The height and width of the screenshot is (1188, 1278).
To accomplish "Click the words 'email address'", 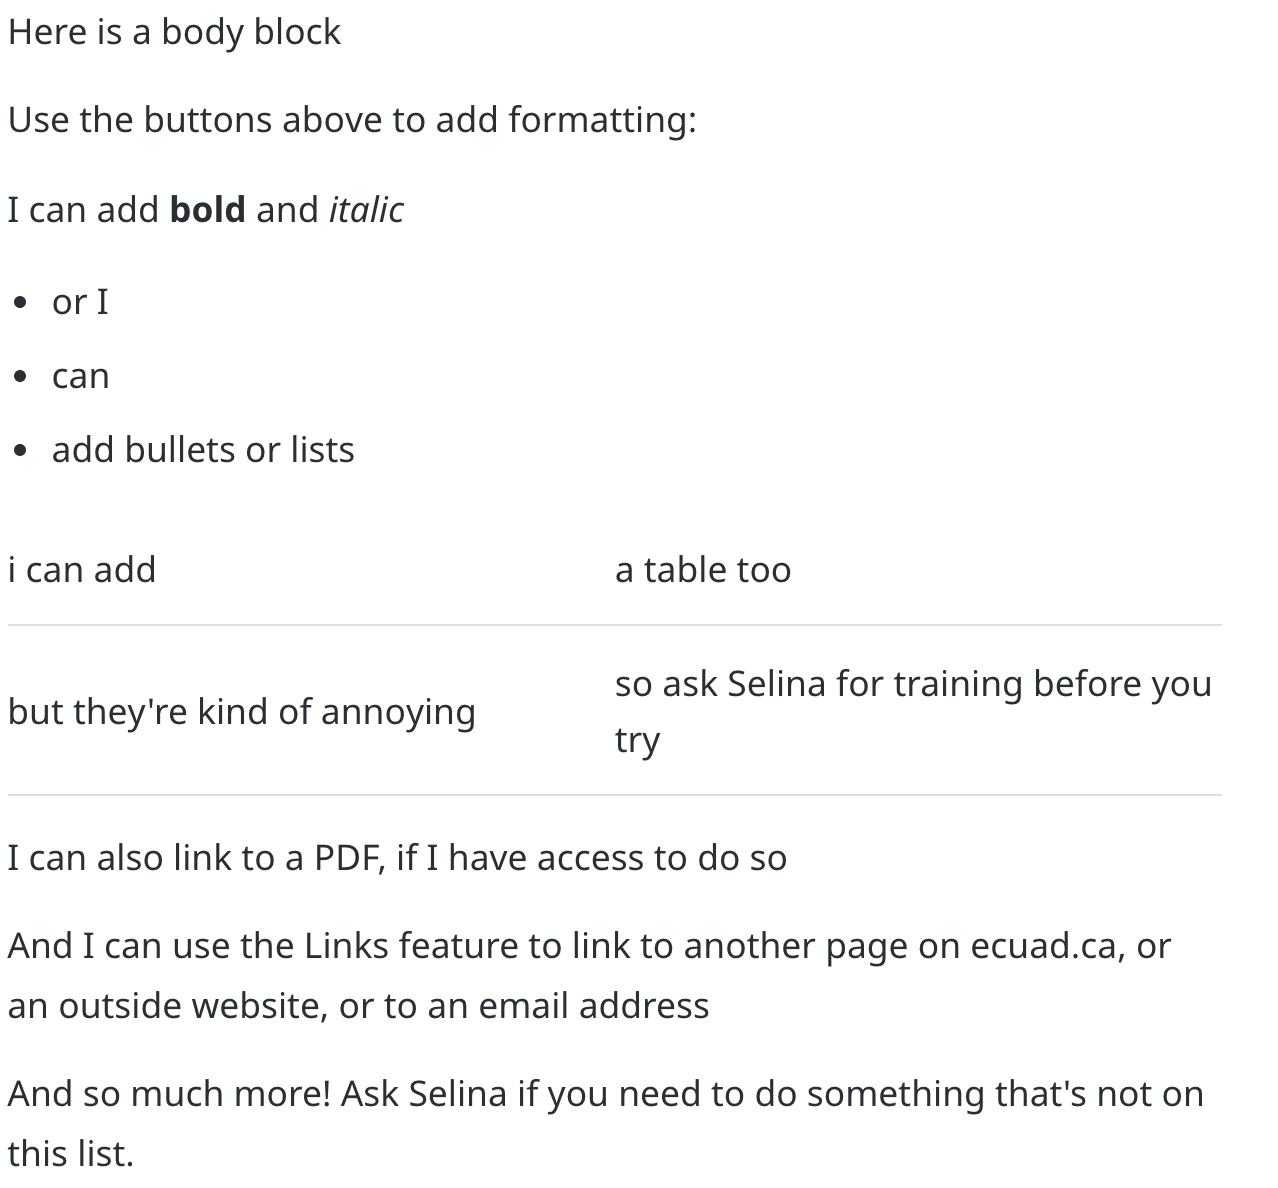I will click(594, 1005).
